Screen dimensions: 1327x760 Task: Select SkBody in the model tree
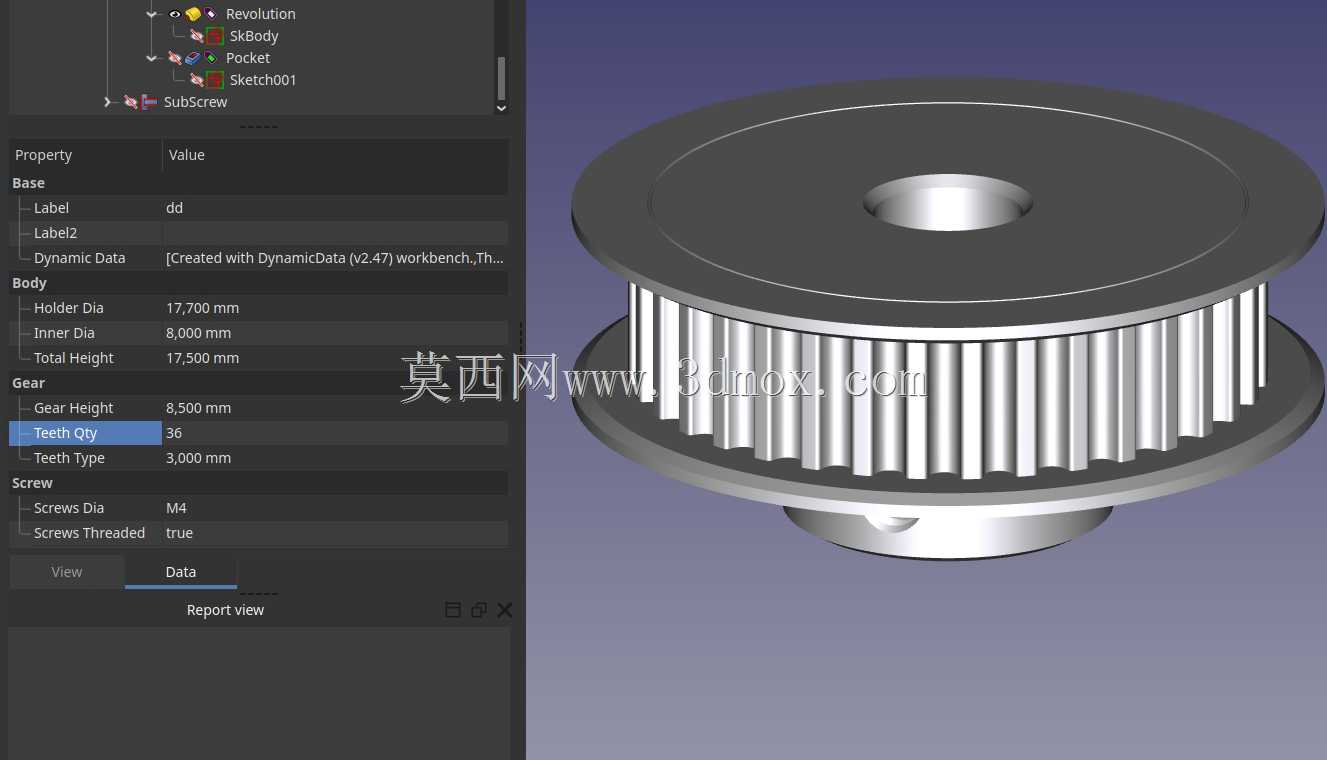point(254,36)
